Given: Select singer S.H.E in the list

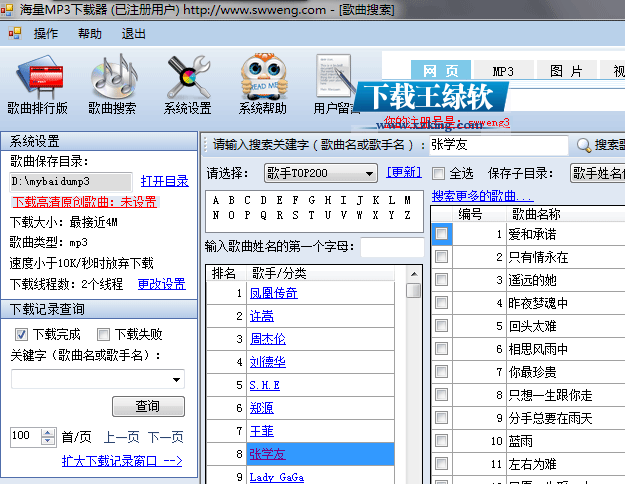Looking at the screenshot, I should [x=265, y=385].
